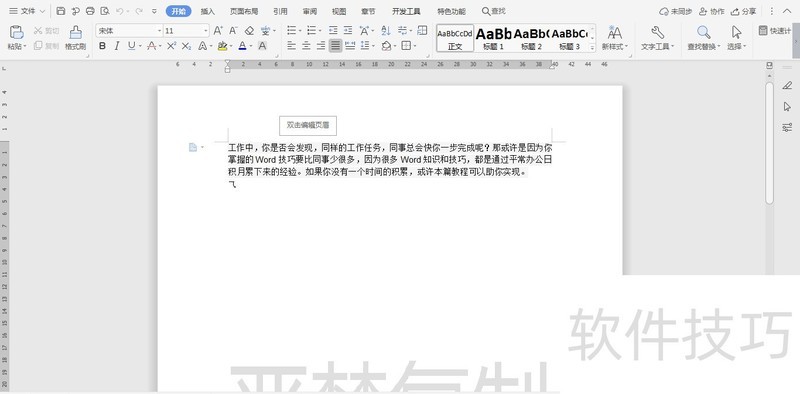
Task: Expand the styles gallery more arrow
Action: coord(592,48)
